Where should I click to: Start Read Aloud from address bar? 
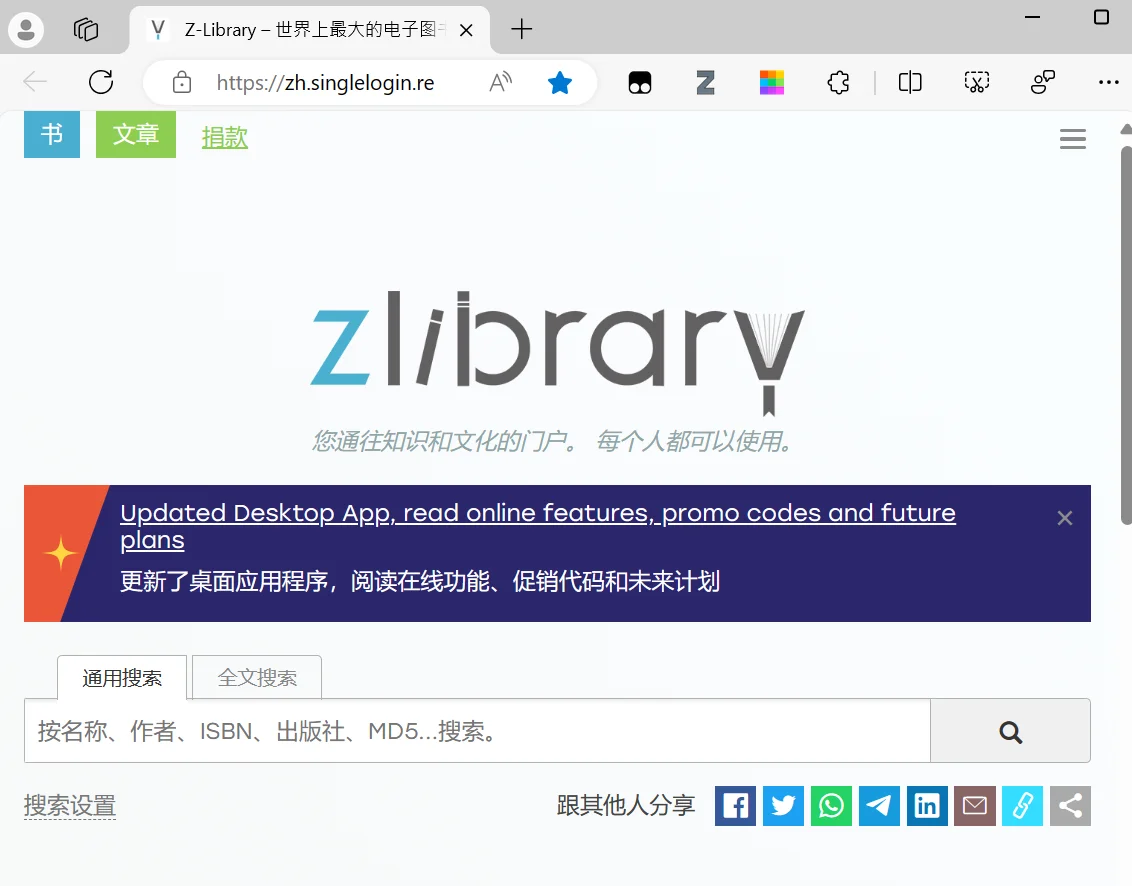500,82
